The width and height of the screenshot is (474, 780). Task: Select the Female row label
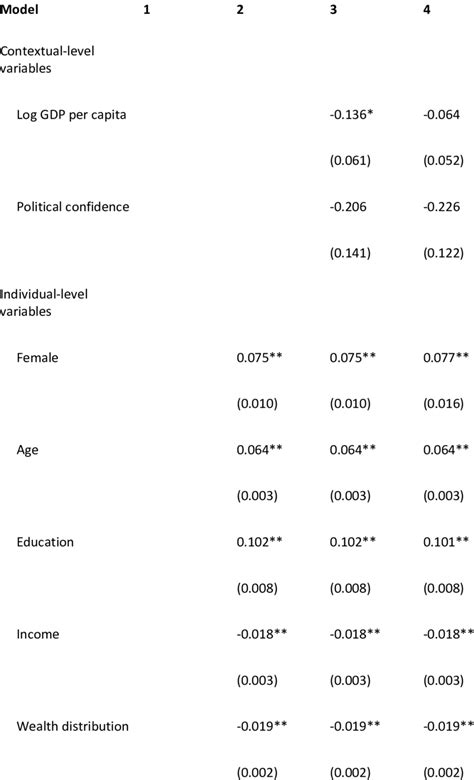(37, 358)
